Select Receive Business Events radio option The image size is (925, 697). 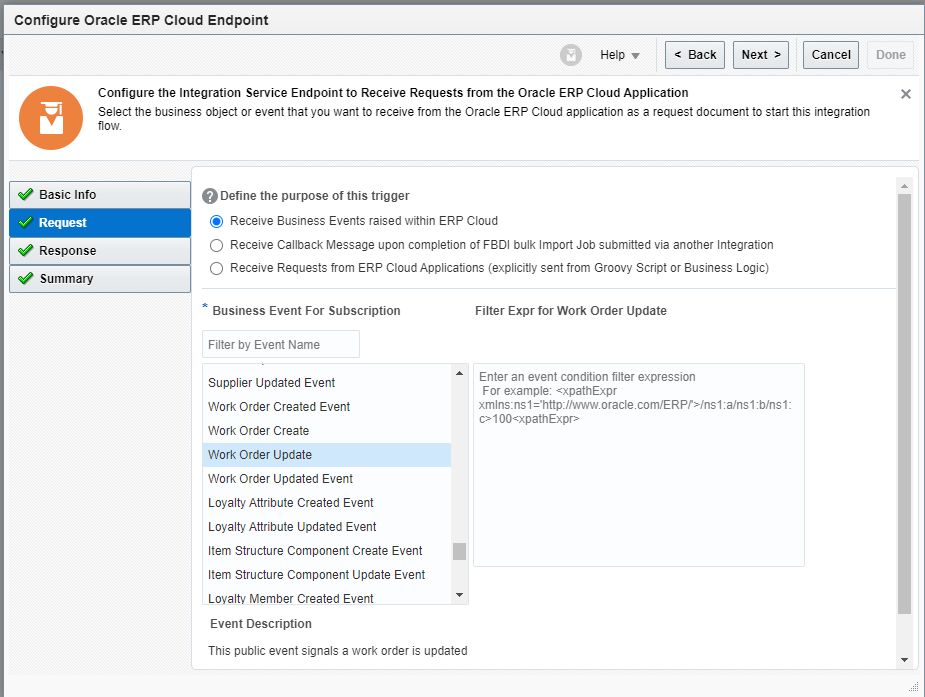tap(217, 221)
